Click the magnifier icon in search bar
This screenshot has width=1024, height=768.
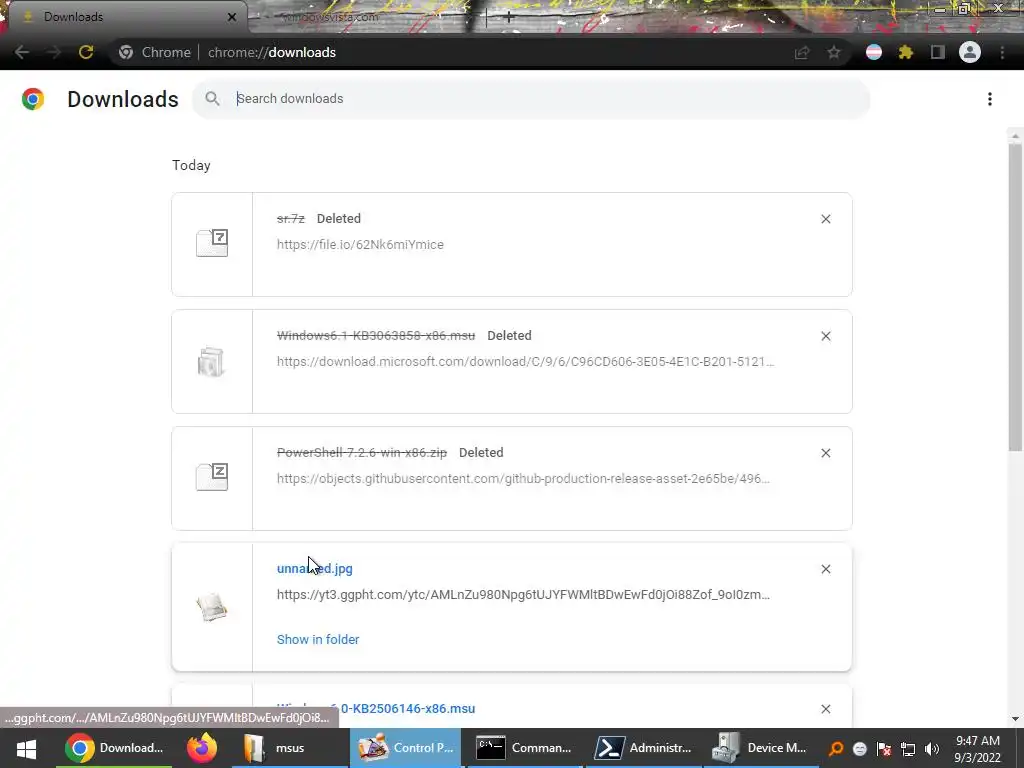coord(212,99)
